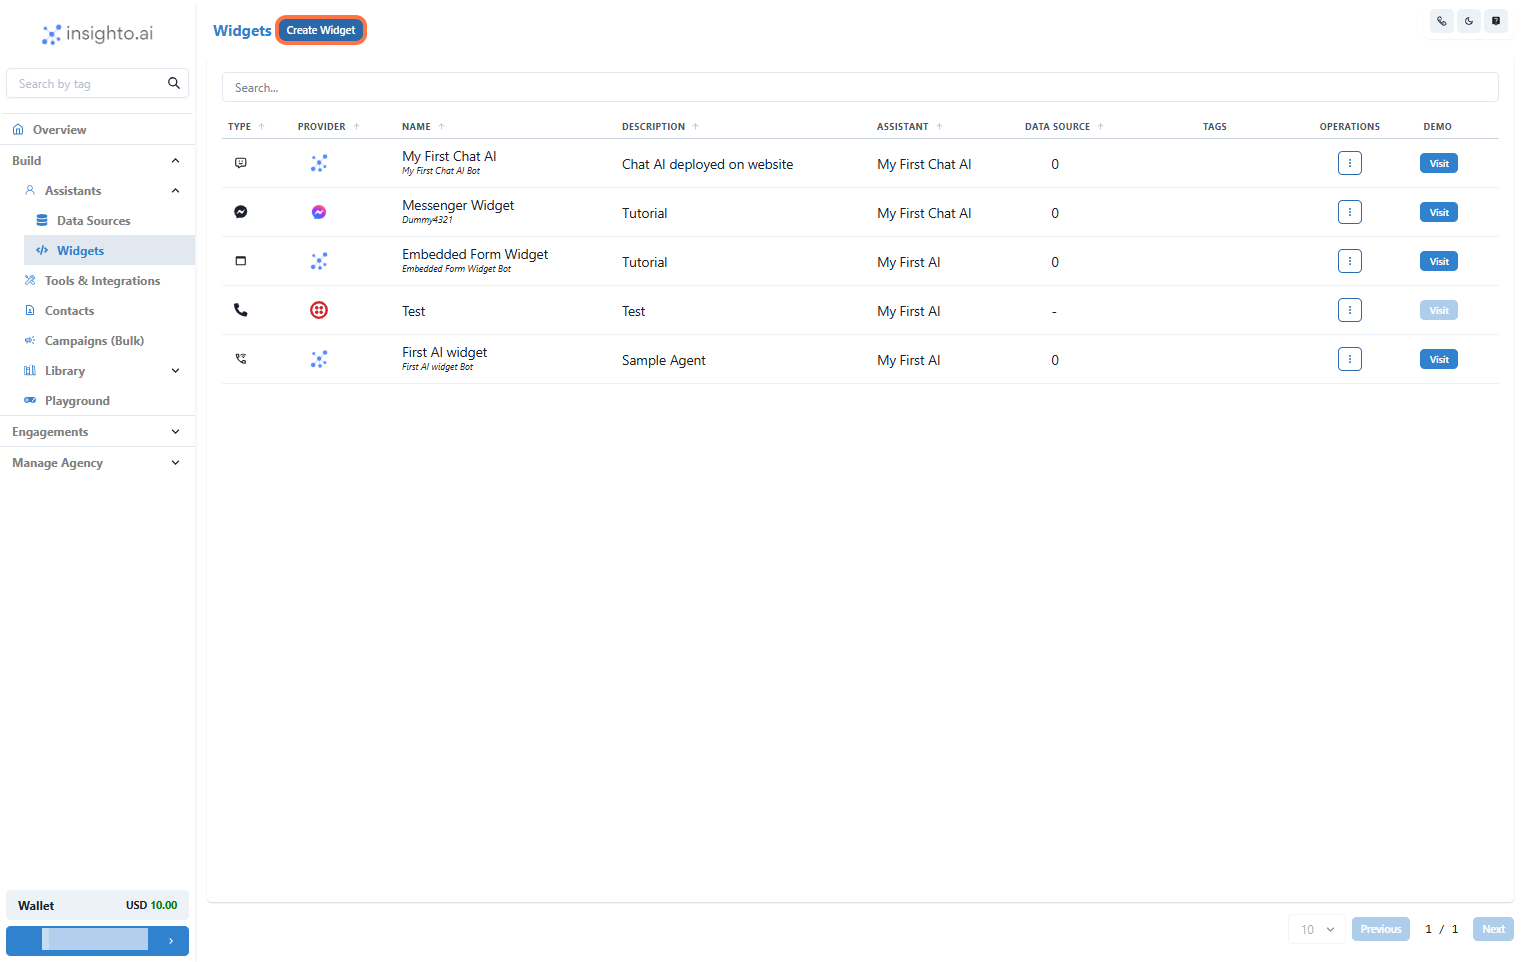Click Visit for the Embedded Form Widget
The image size is (1526, 962).
(1438, 260)
